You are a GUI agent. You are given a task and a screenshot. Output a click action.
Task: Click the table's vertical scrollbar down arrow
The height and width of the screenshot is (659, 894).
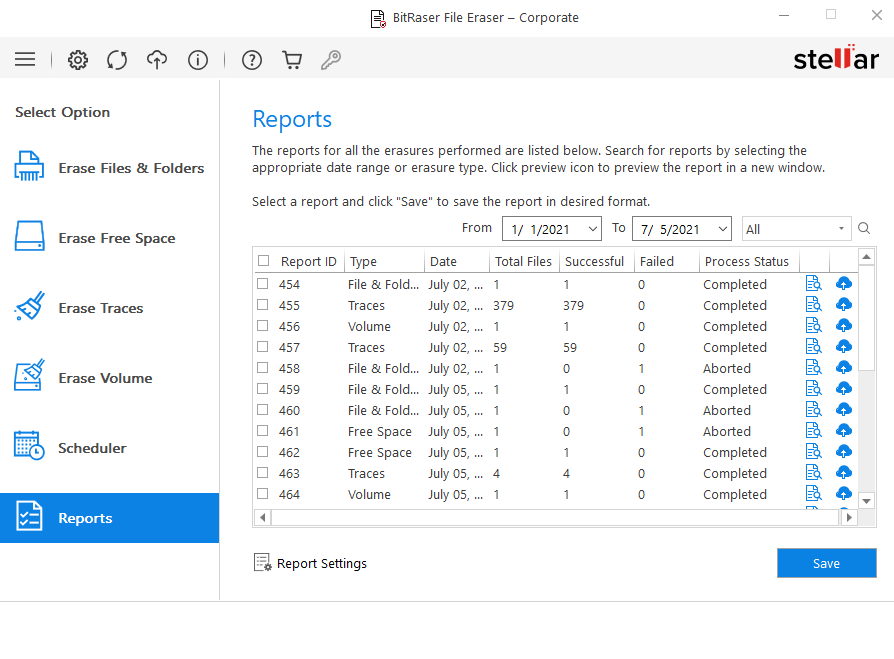coord(866,501)
